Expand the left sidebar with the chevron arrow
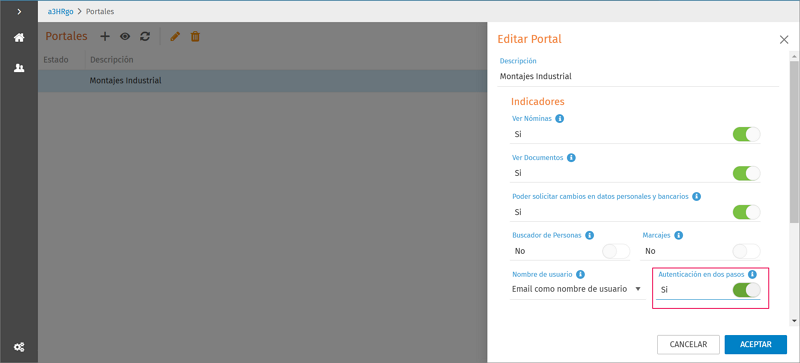Viewport: 800px width, 363px height. (19, 11)
